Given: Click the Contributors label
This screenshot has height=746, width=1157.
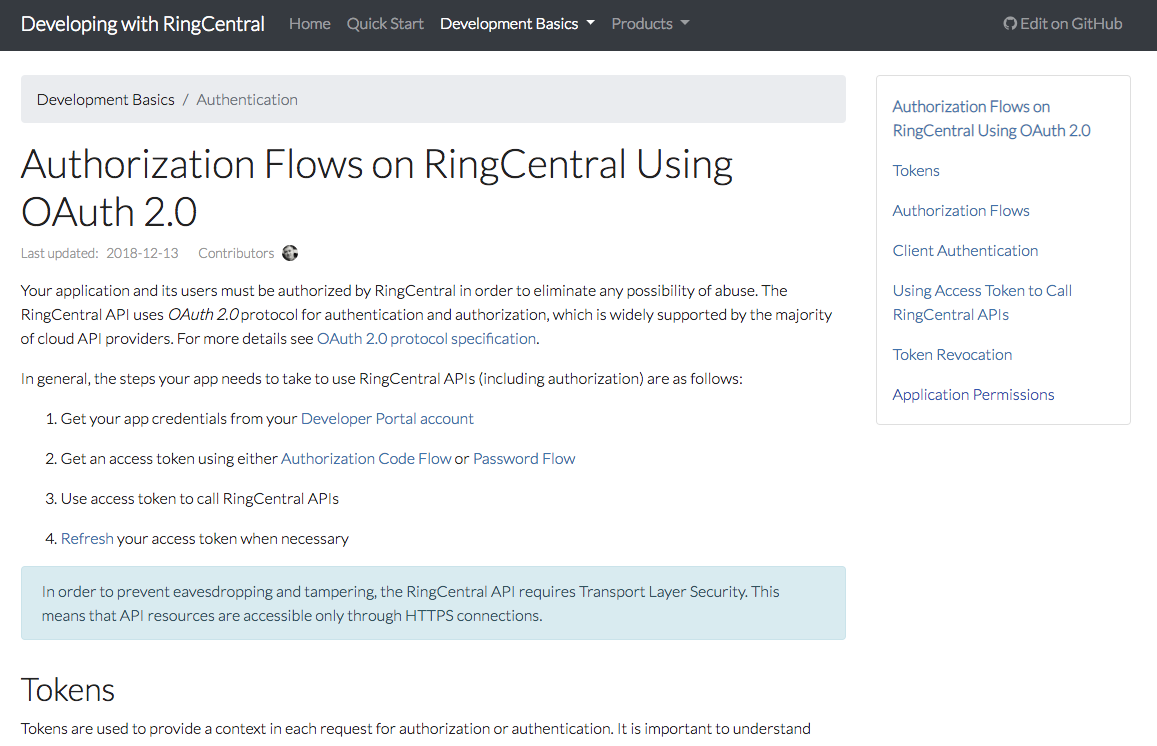Looking at the screenshot, I should pyautogui.click(x=236, y=253).
